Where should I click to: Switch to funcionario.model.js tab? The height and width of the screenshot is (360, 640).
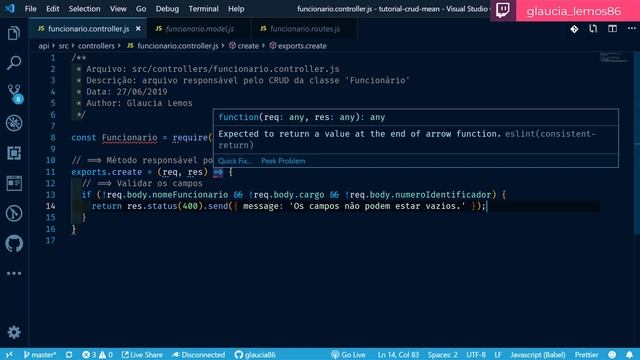click(199, 29)
